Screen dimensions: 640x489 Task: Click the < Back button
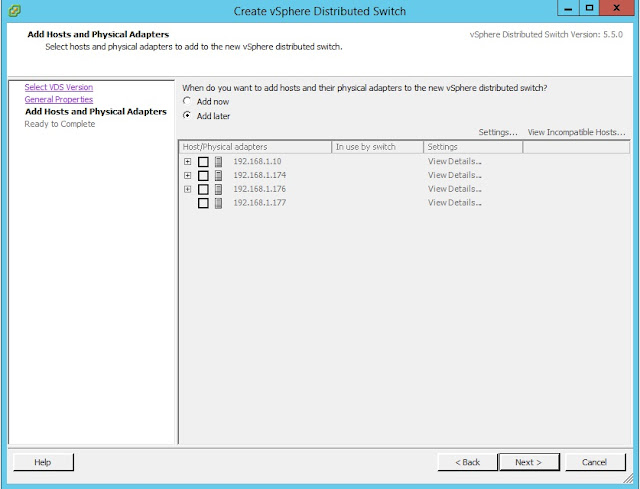(x=467, y=462)
